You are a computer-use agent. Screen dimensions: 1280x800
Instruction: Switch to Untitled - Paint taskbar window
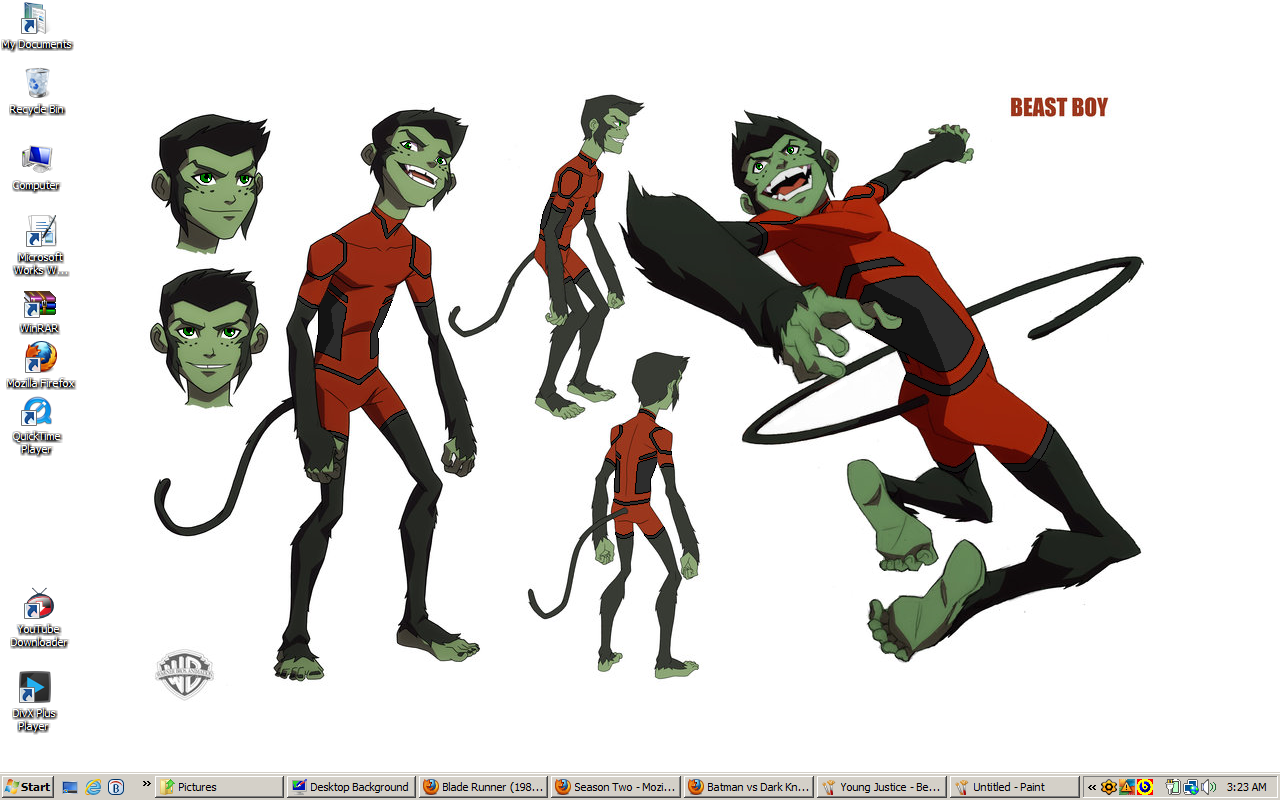pyautogui.click(x=1013, y=787)
